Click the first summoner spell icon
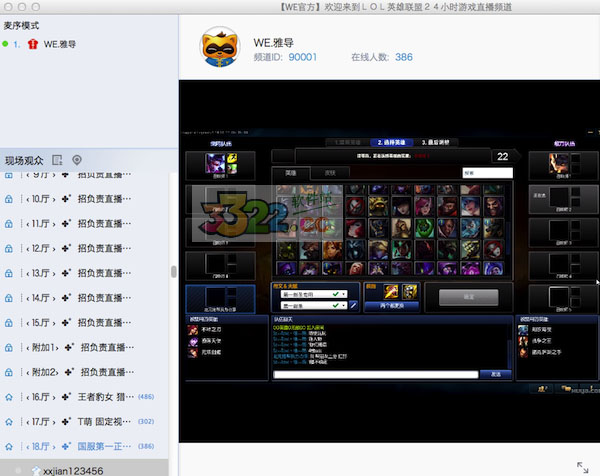 [391, 292]
